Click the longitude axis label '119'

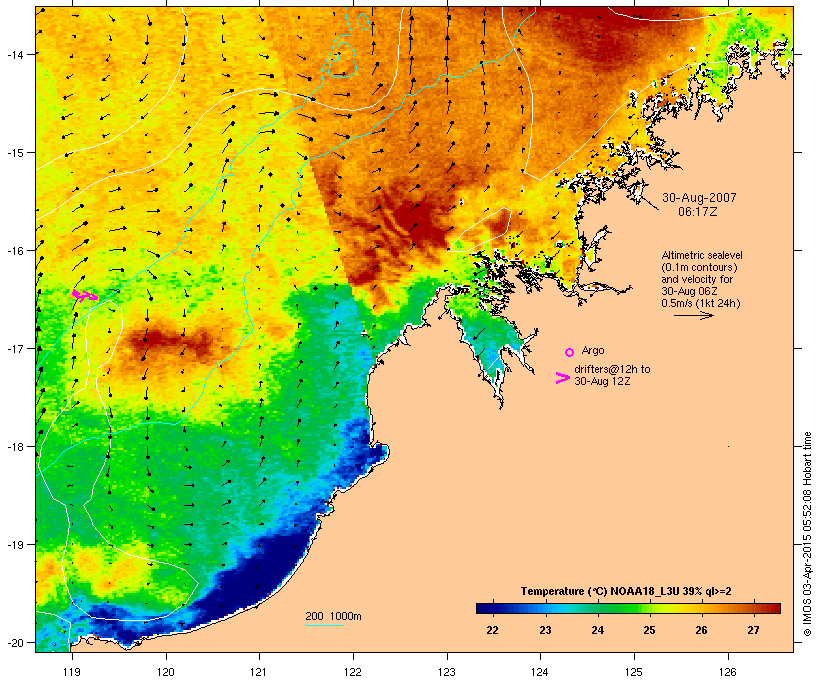pyautogui.click(x=72, y=672)
